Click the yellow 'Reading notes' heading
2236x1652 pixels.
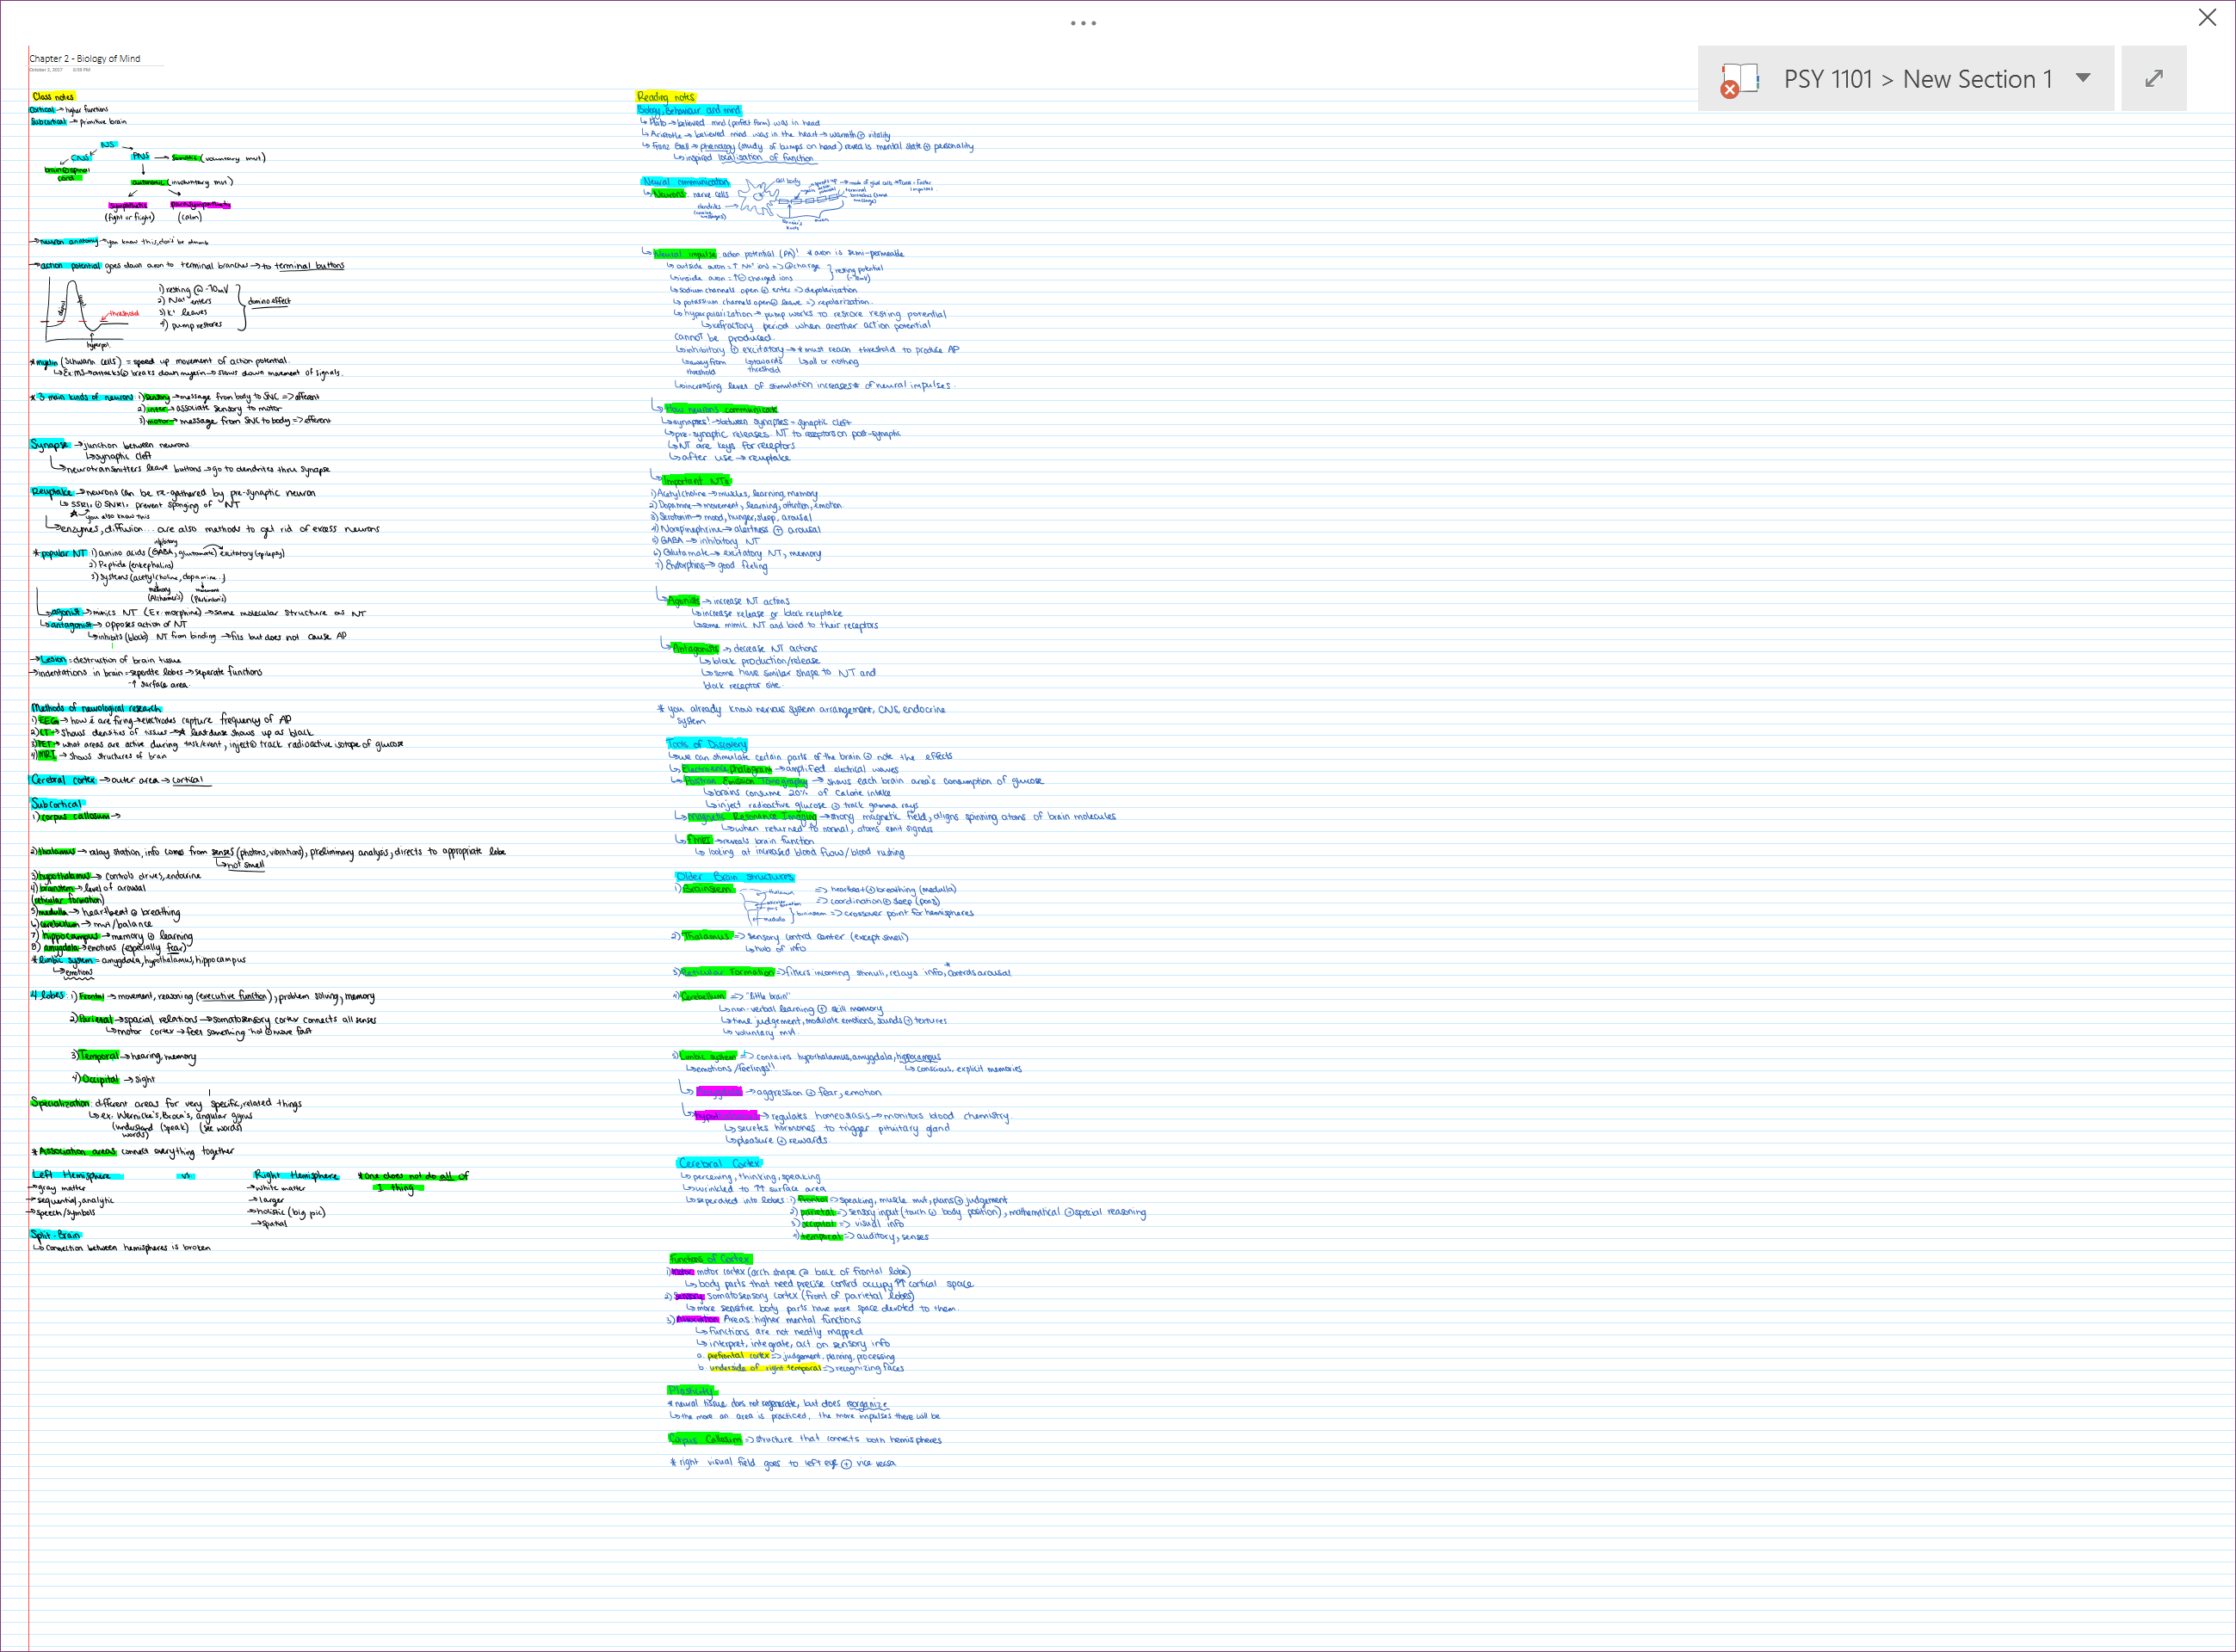coord(665,97)
